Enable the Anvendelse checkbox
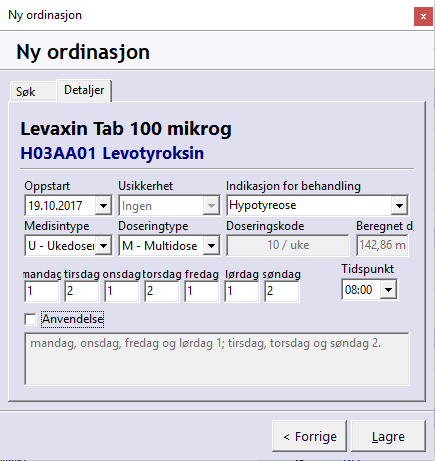The width and height of the screenshot is (435, 461). [x=30, y=319]
